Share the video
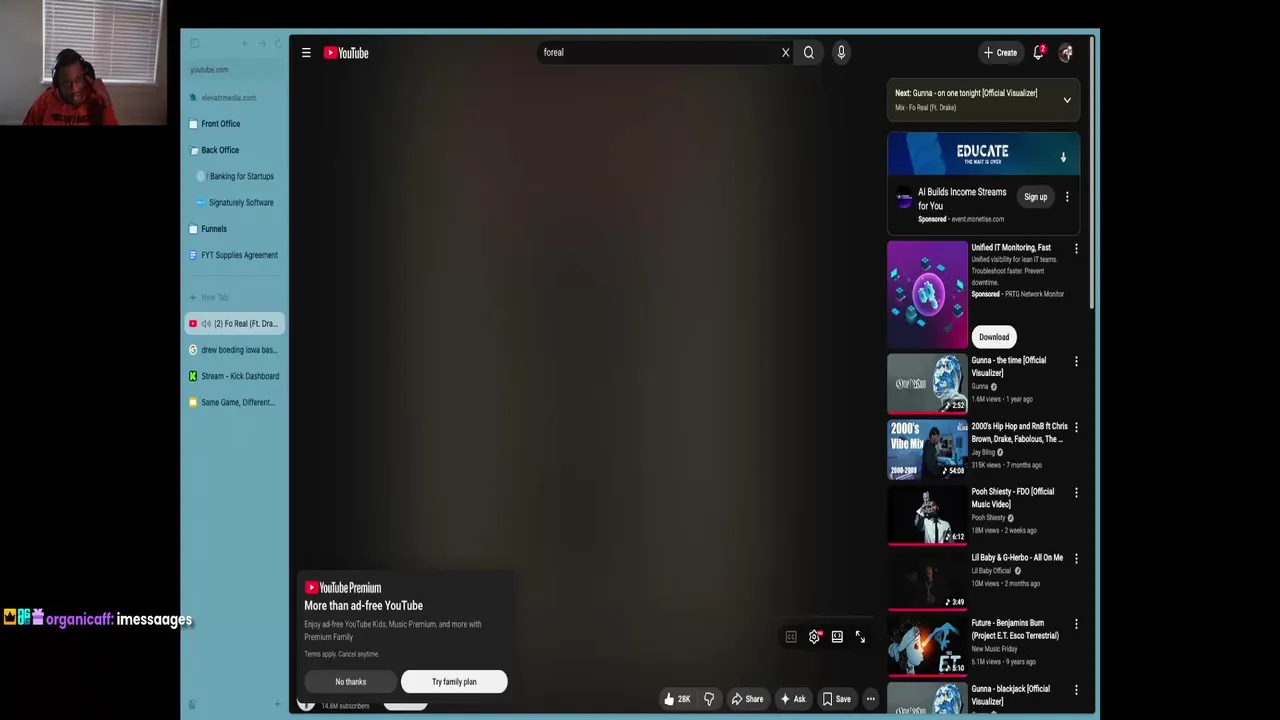The height and width of the screenshot is (720, 1280). coord(747,699)
